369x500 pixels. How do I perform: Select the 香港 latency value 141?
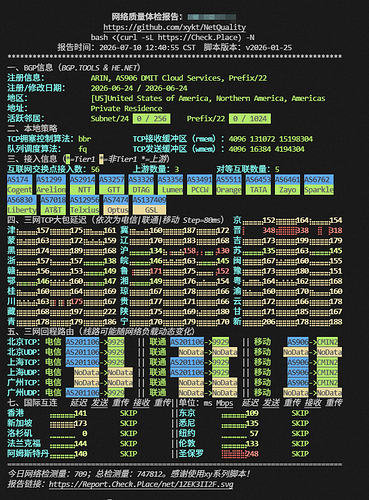(x=80, y=413)
